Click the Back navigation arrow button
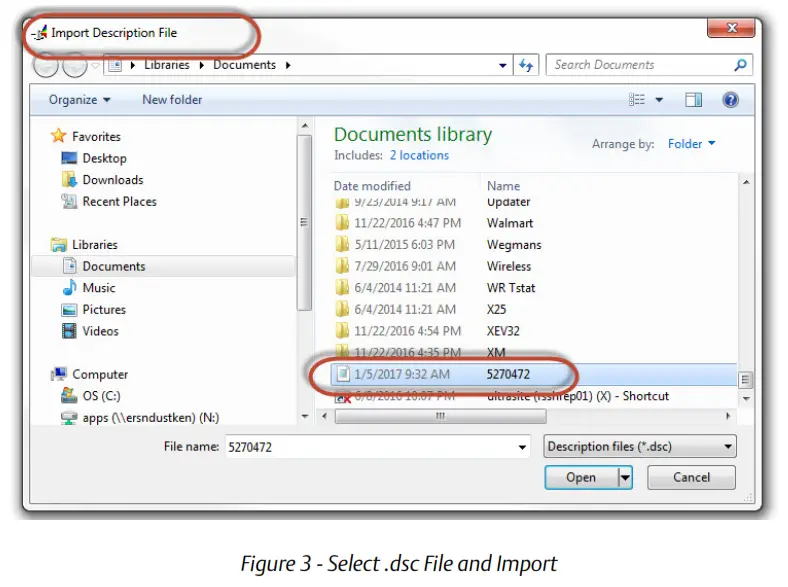The height and width of the screenshot is (587, 788). point(46,65)
